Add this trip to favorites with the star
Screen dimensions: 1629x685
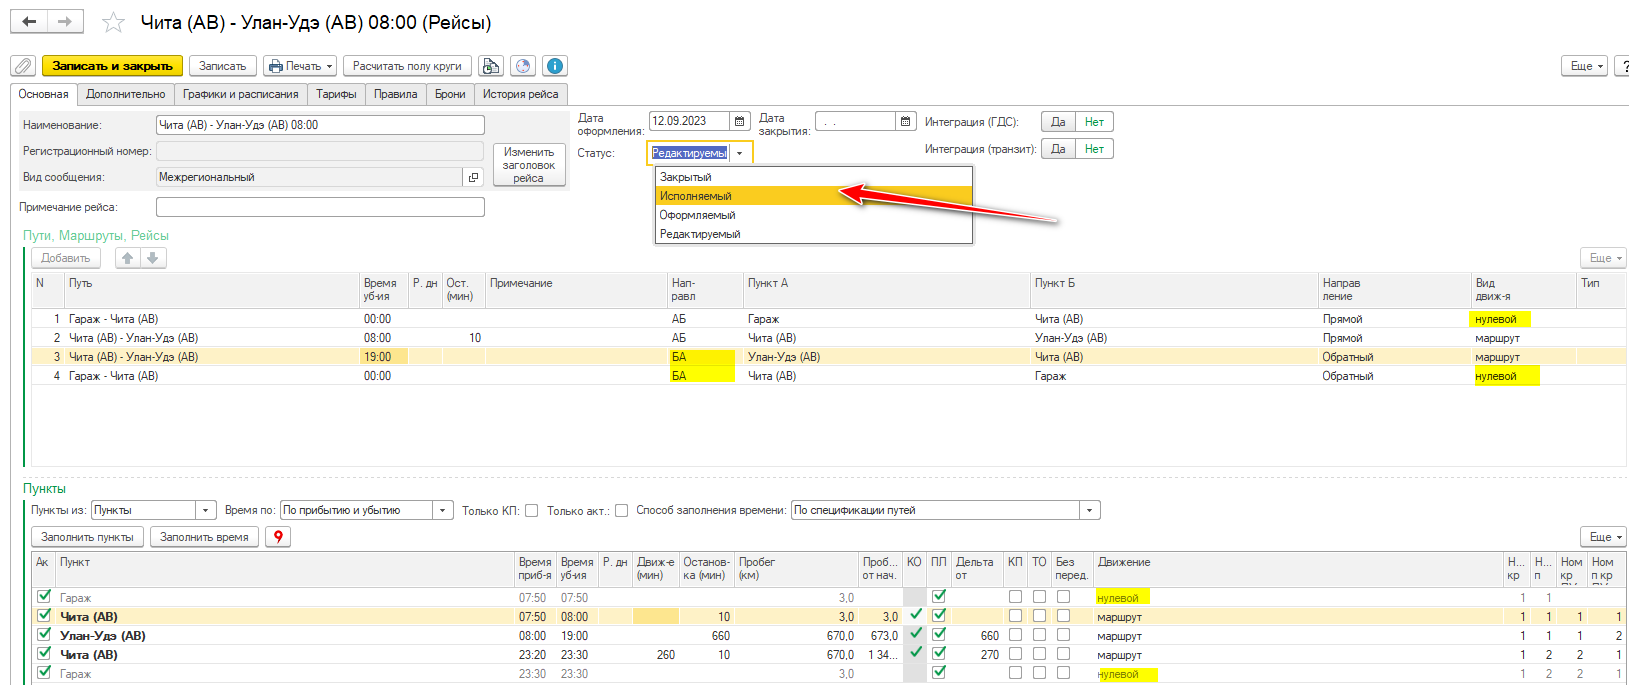(114, 23)
